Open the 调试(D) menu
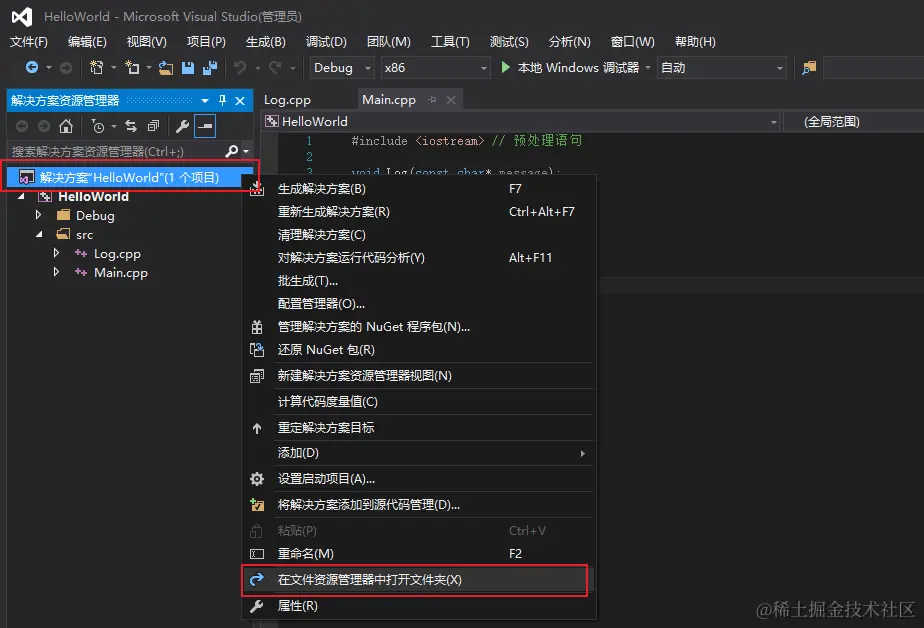The width and height of the screenshot is (924, 628). 326,42
